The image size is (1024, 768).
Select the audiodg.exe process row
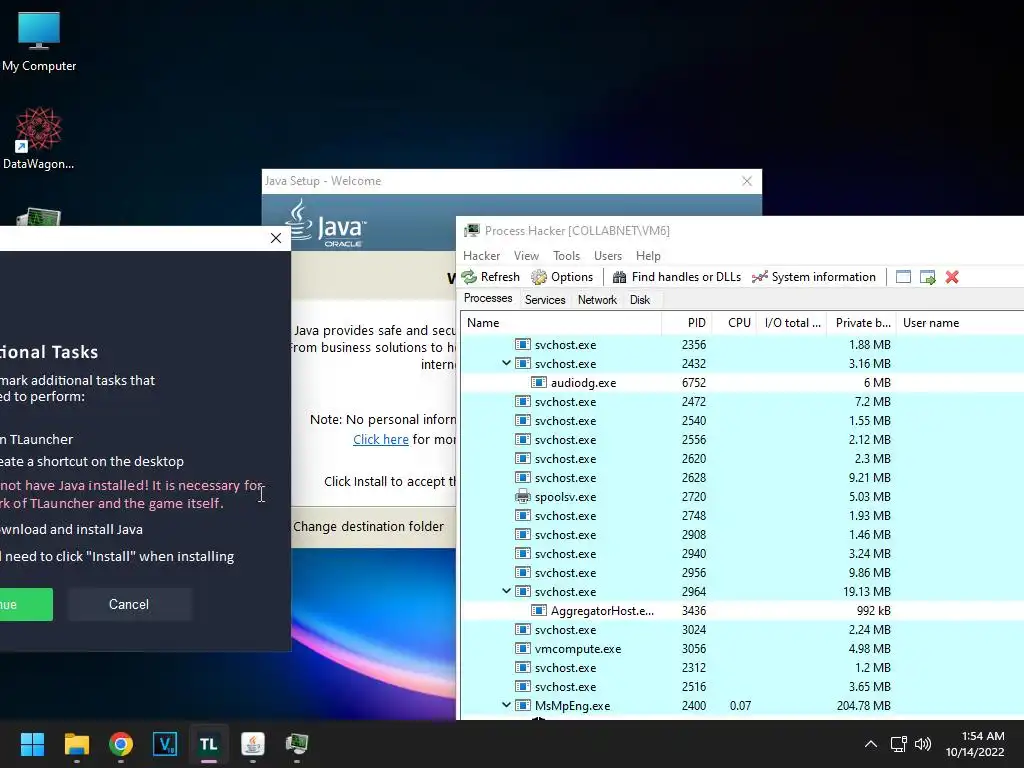click(x=742, y=383)
